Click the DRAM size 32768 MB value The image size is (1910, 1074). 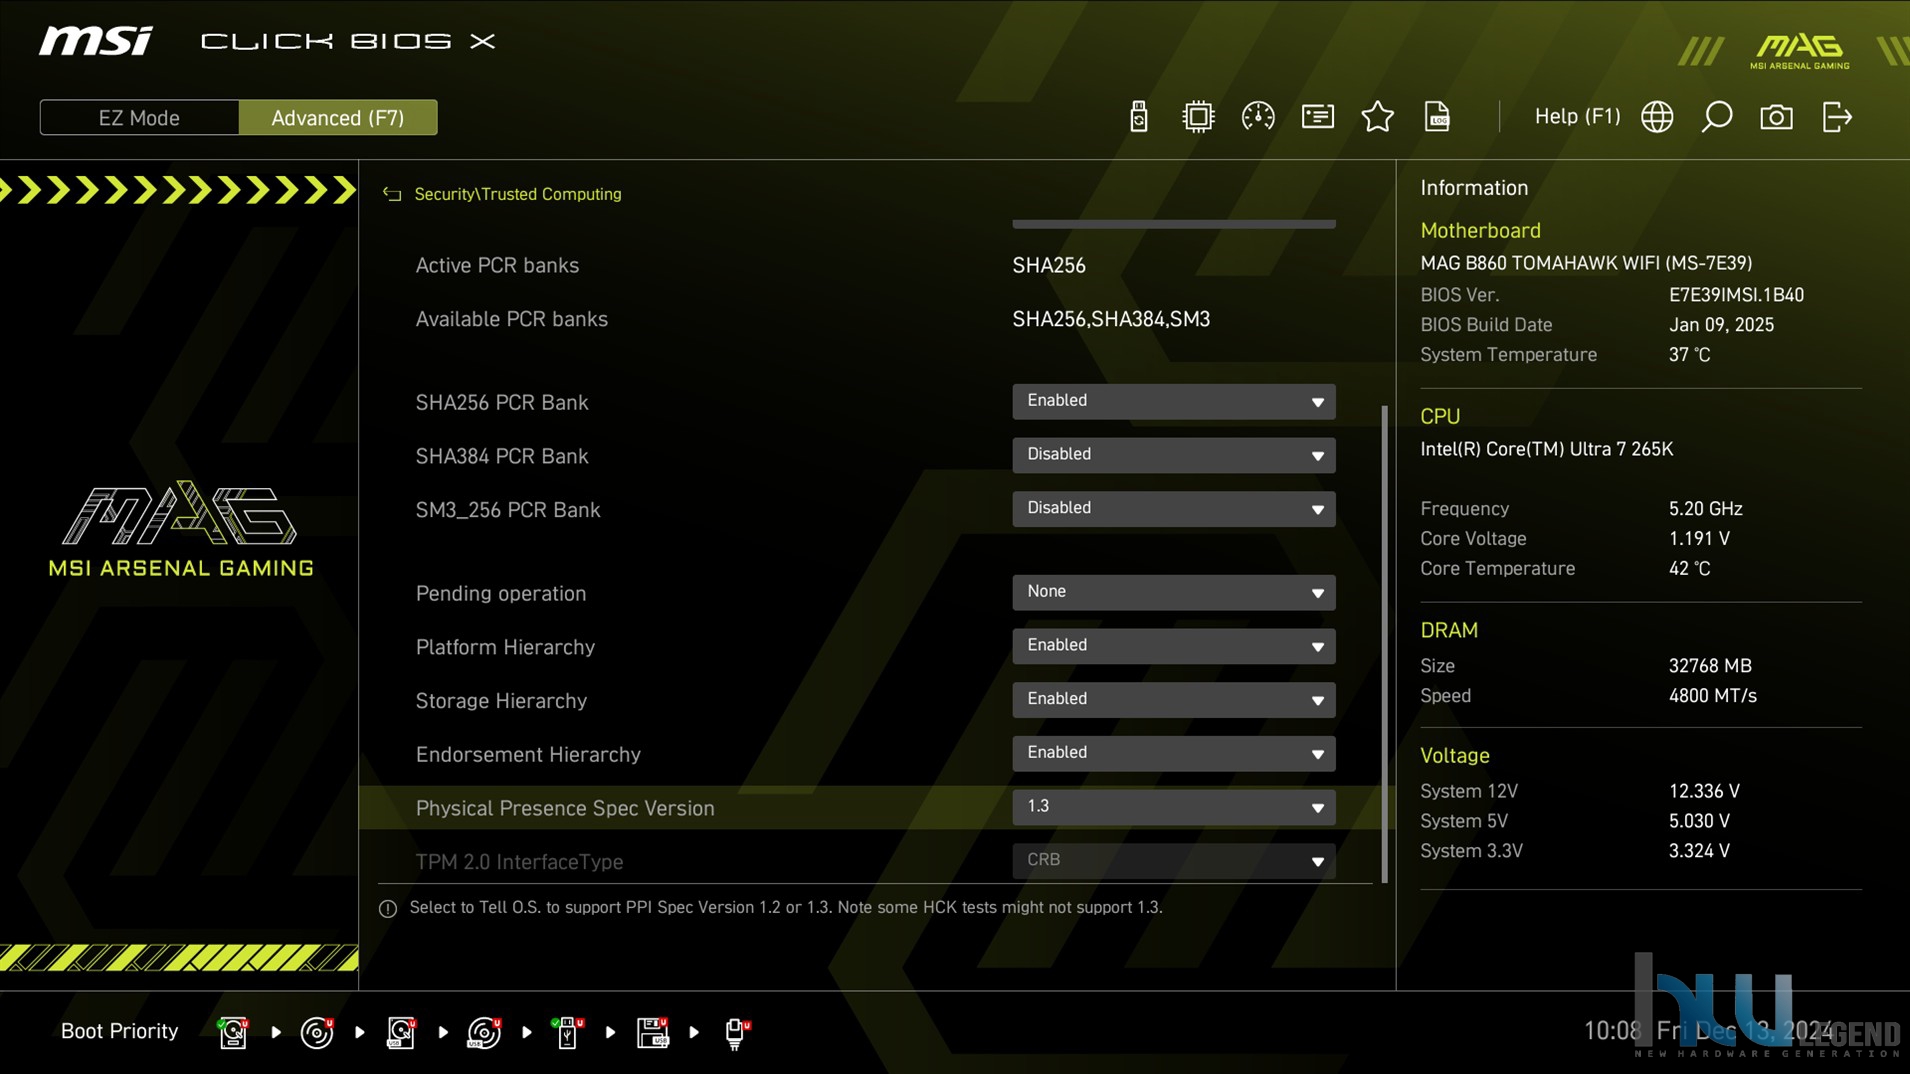coord(1710,666)
